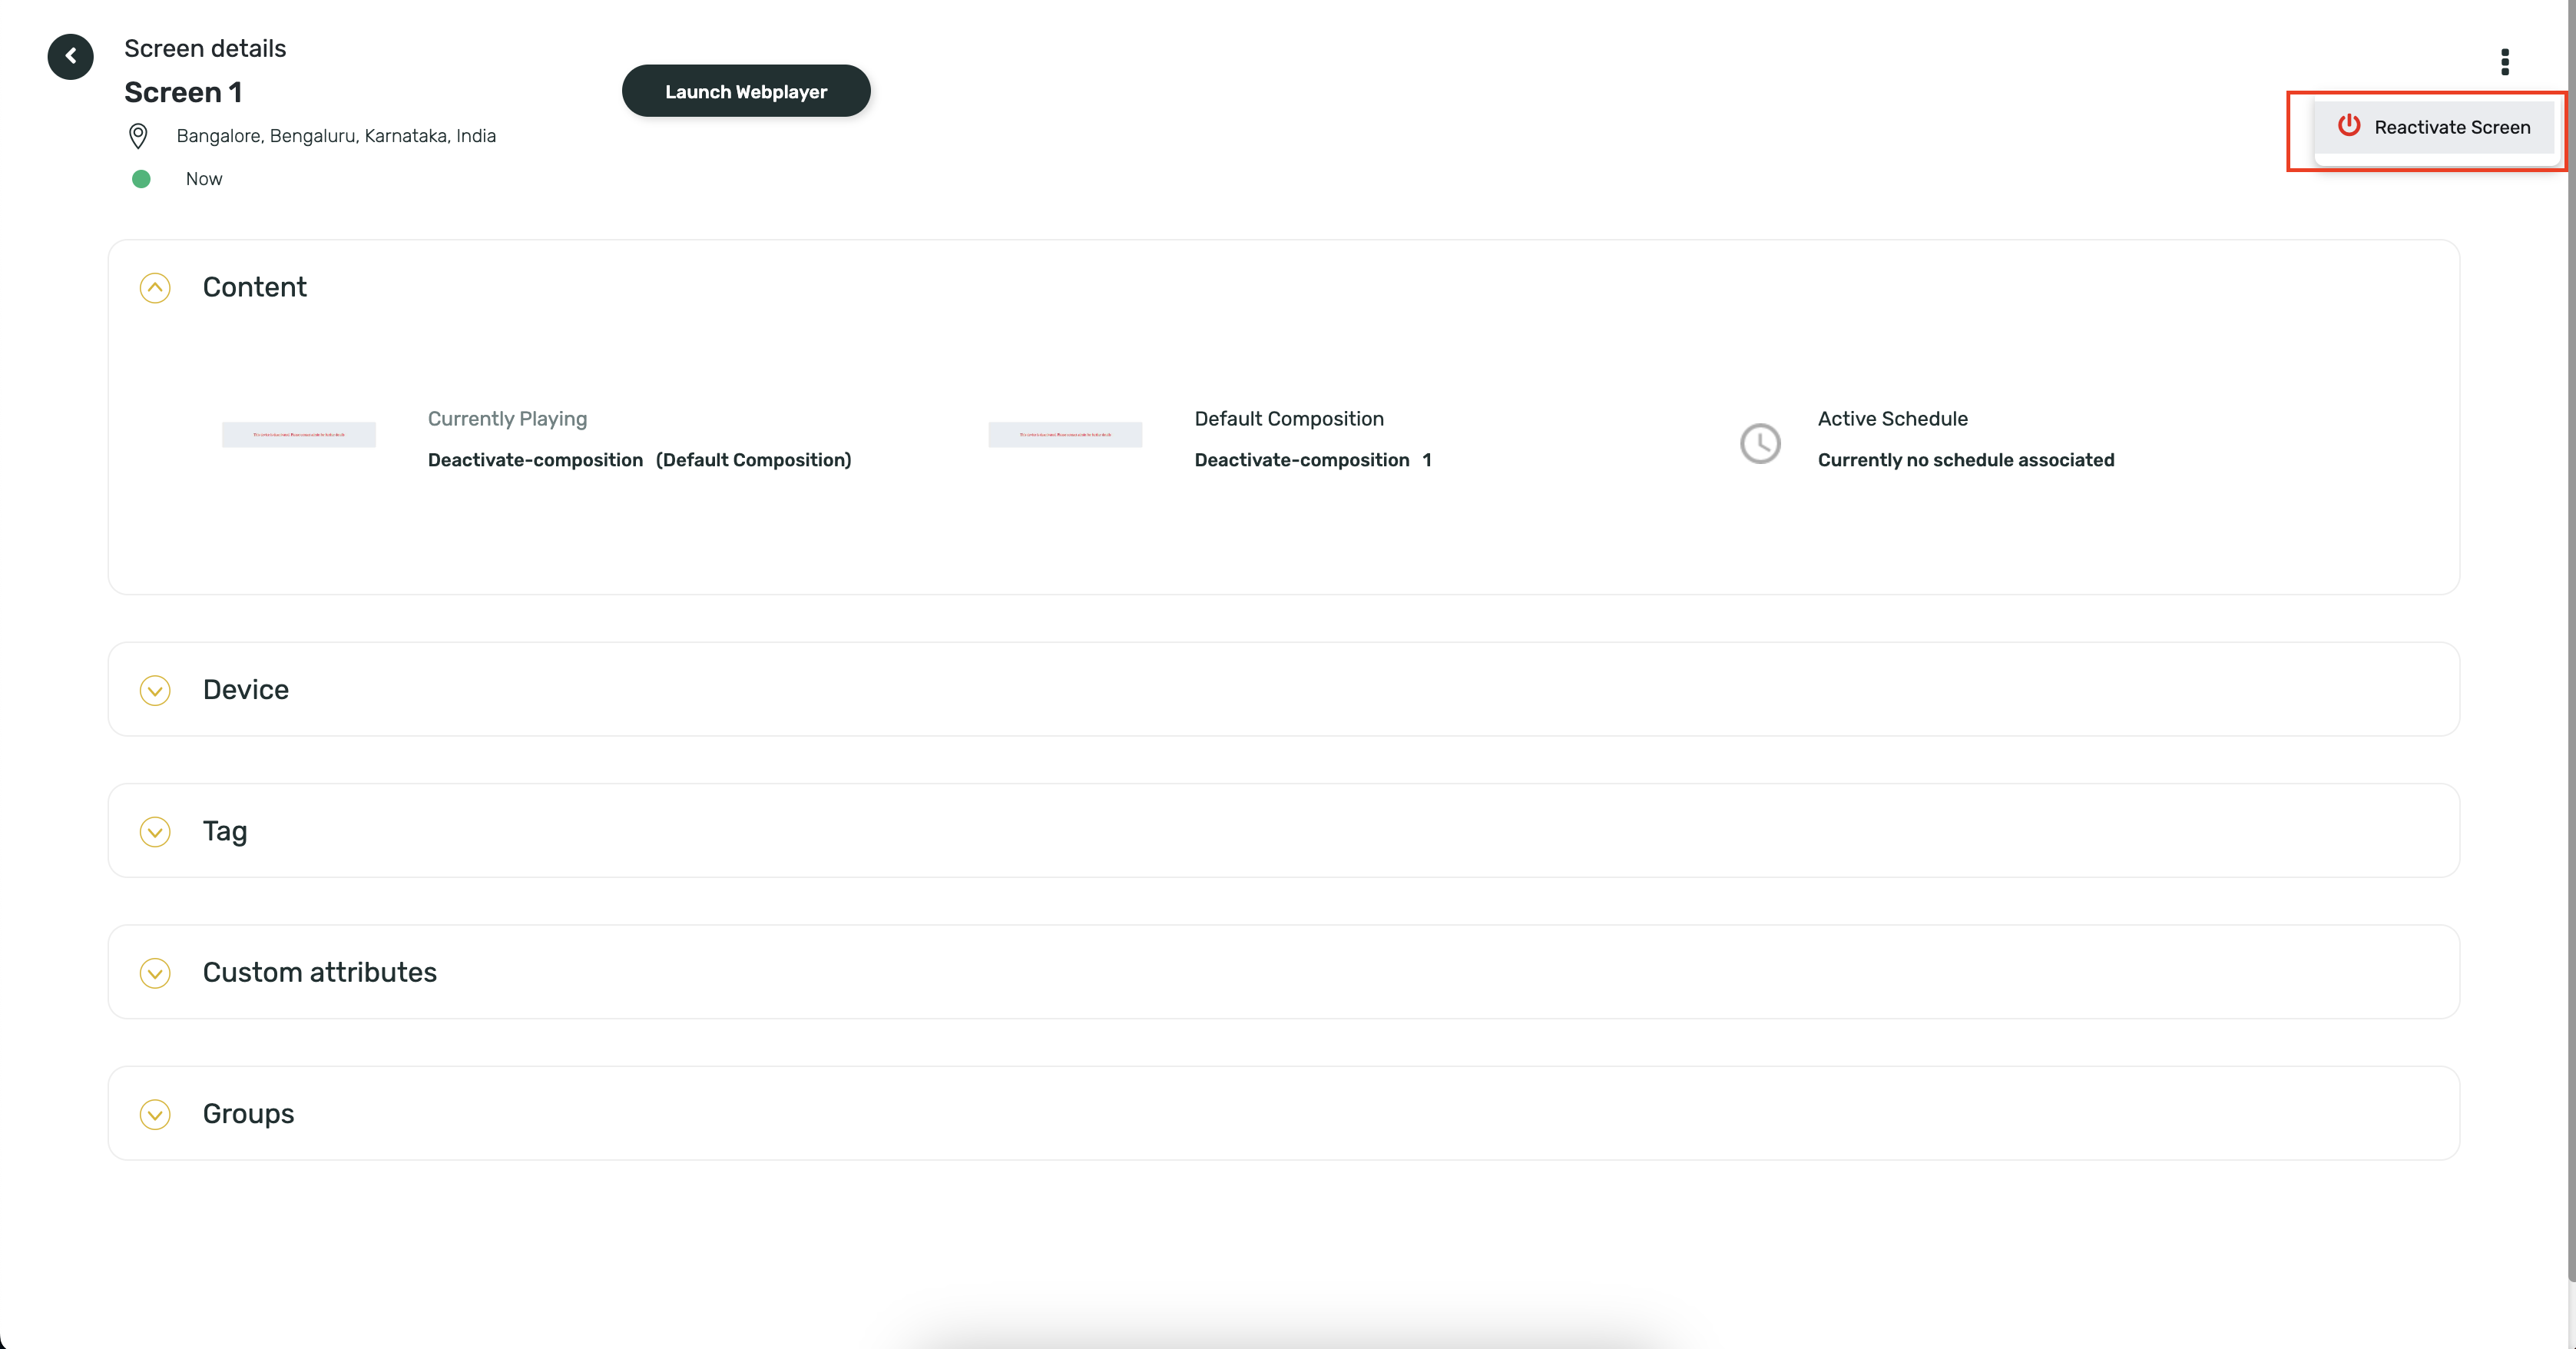Click the red power icon
Image resolution: width=2576 pixels, height=1349 pixels.
coord(2348,126)
